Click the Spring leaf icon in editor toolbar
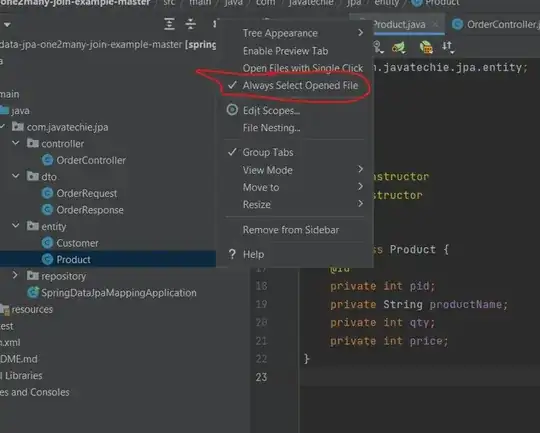The height and width of the screenshot is (433, 540). coord(399,47)
